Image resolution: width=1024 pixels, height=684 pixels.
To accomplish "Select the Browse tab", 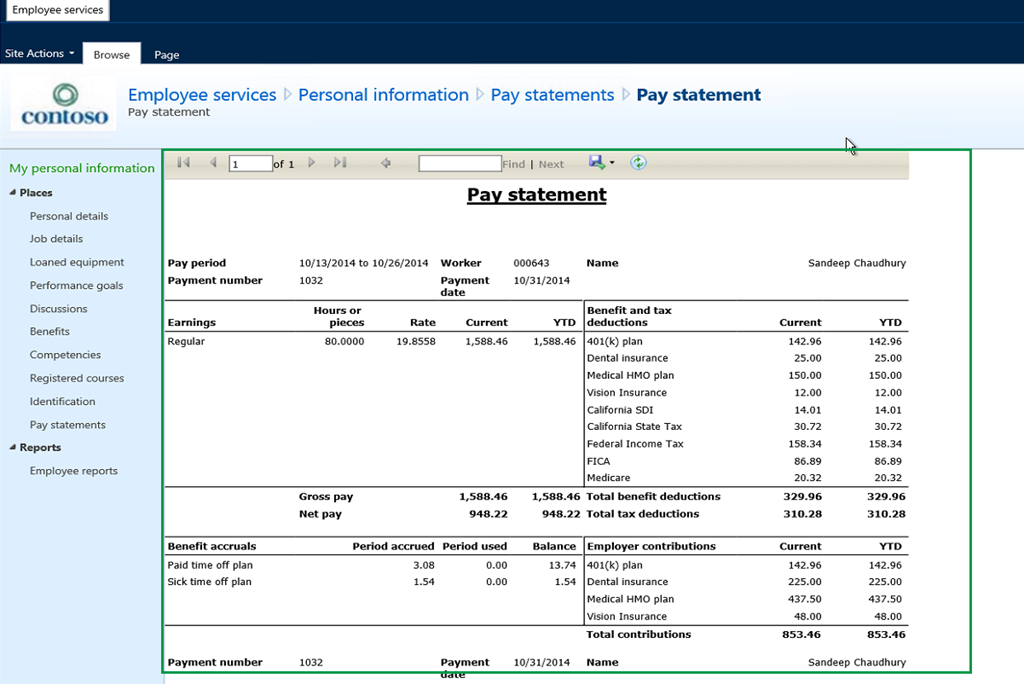I will coord(111,55).
